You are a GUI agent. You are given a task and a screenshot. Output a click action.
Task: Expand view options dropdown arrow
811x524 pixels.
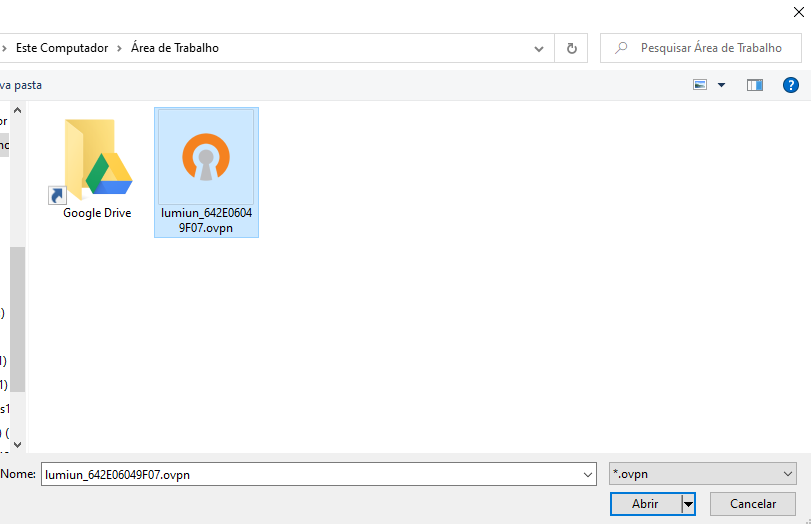(x=722, y=85)
